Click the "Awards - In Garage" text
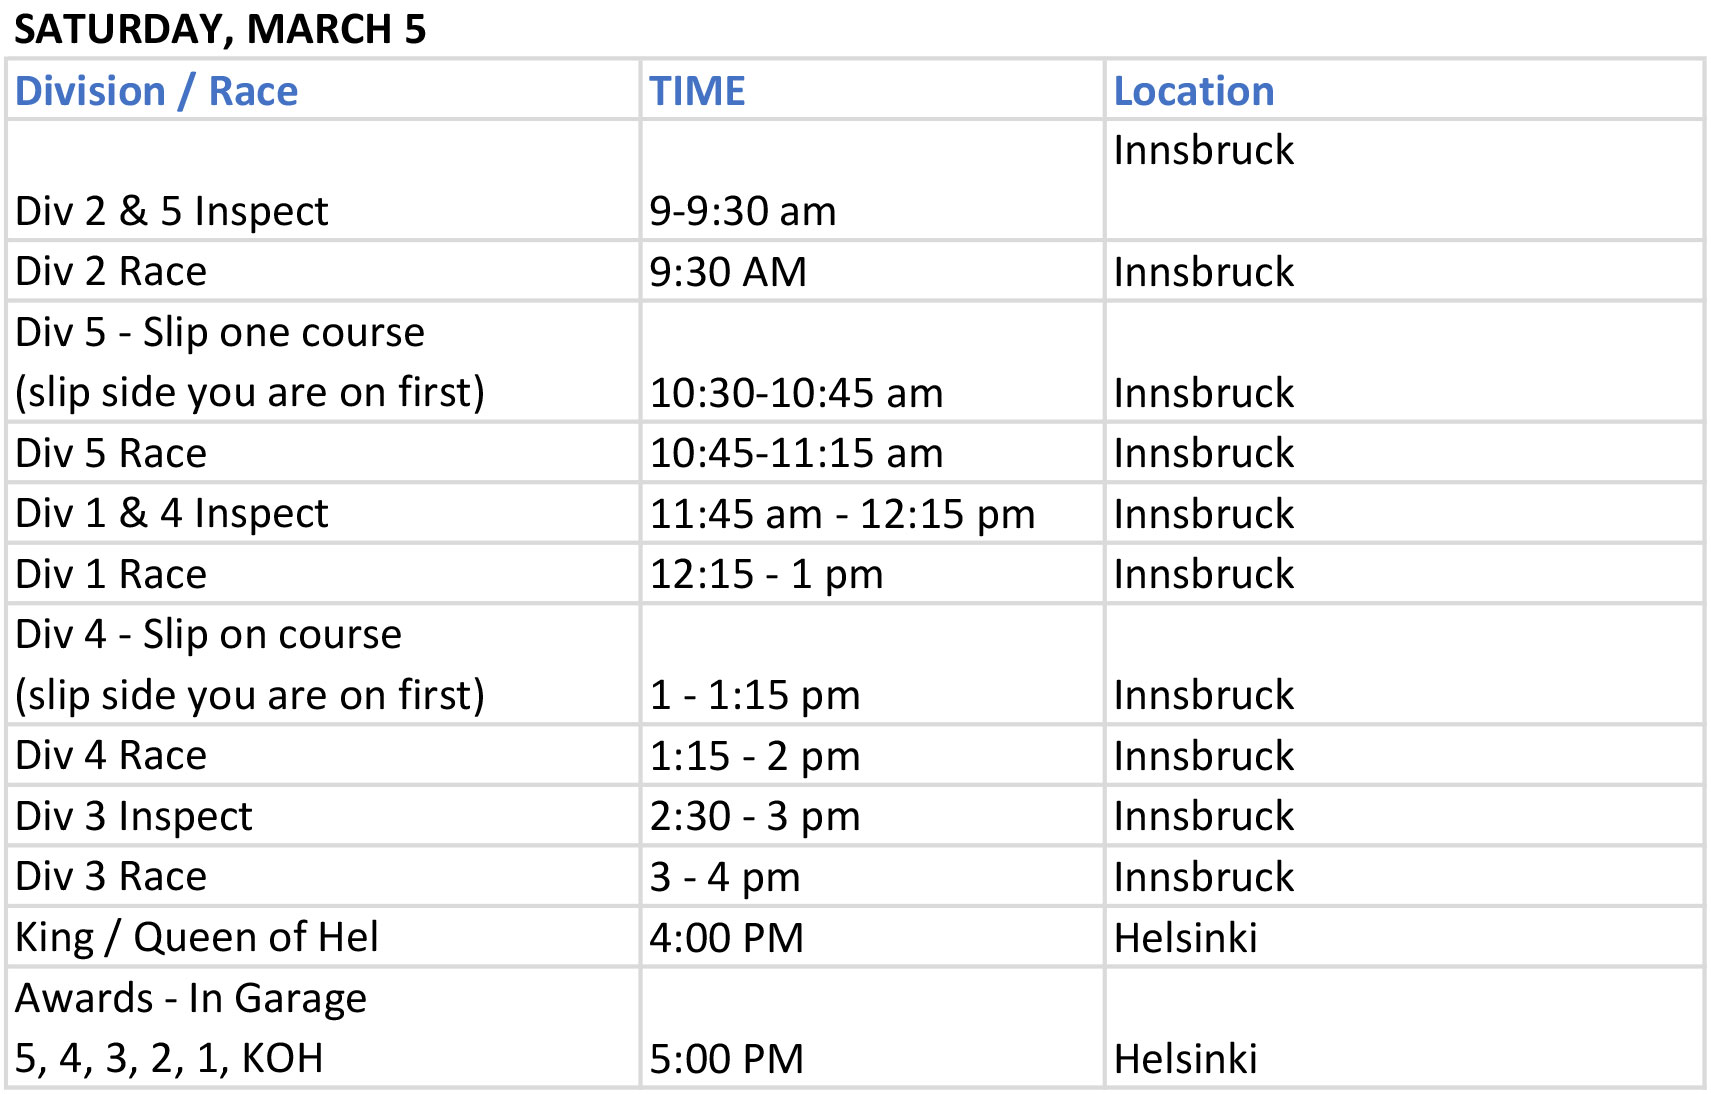 pyautogui.click(x=191, y=998)
